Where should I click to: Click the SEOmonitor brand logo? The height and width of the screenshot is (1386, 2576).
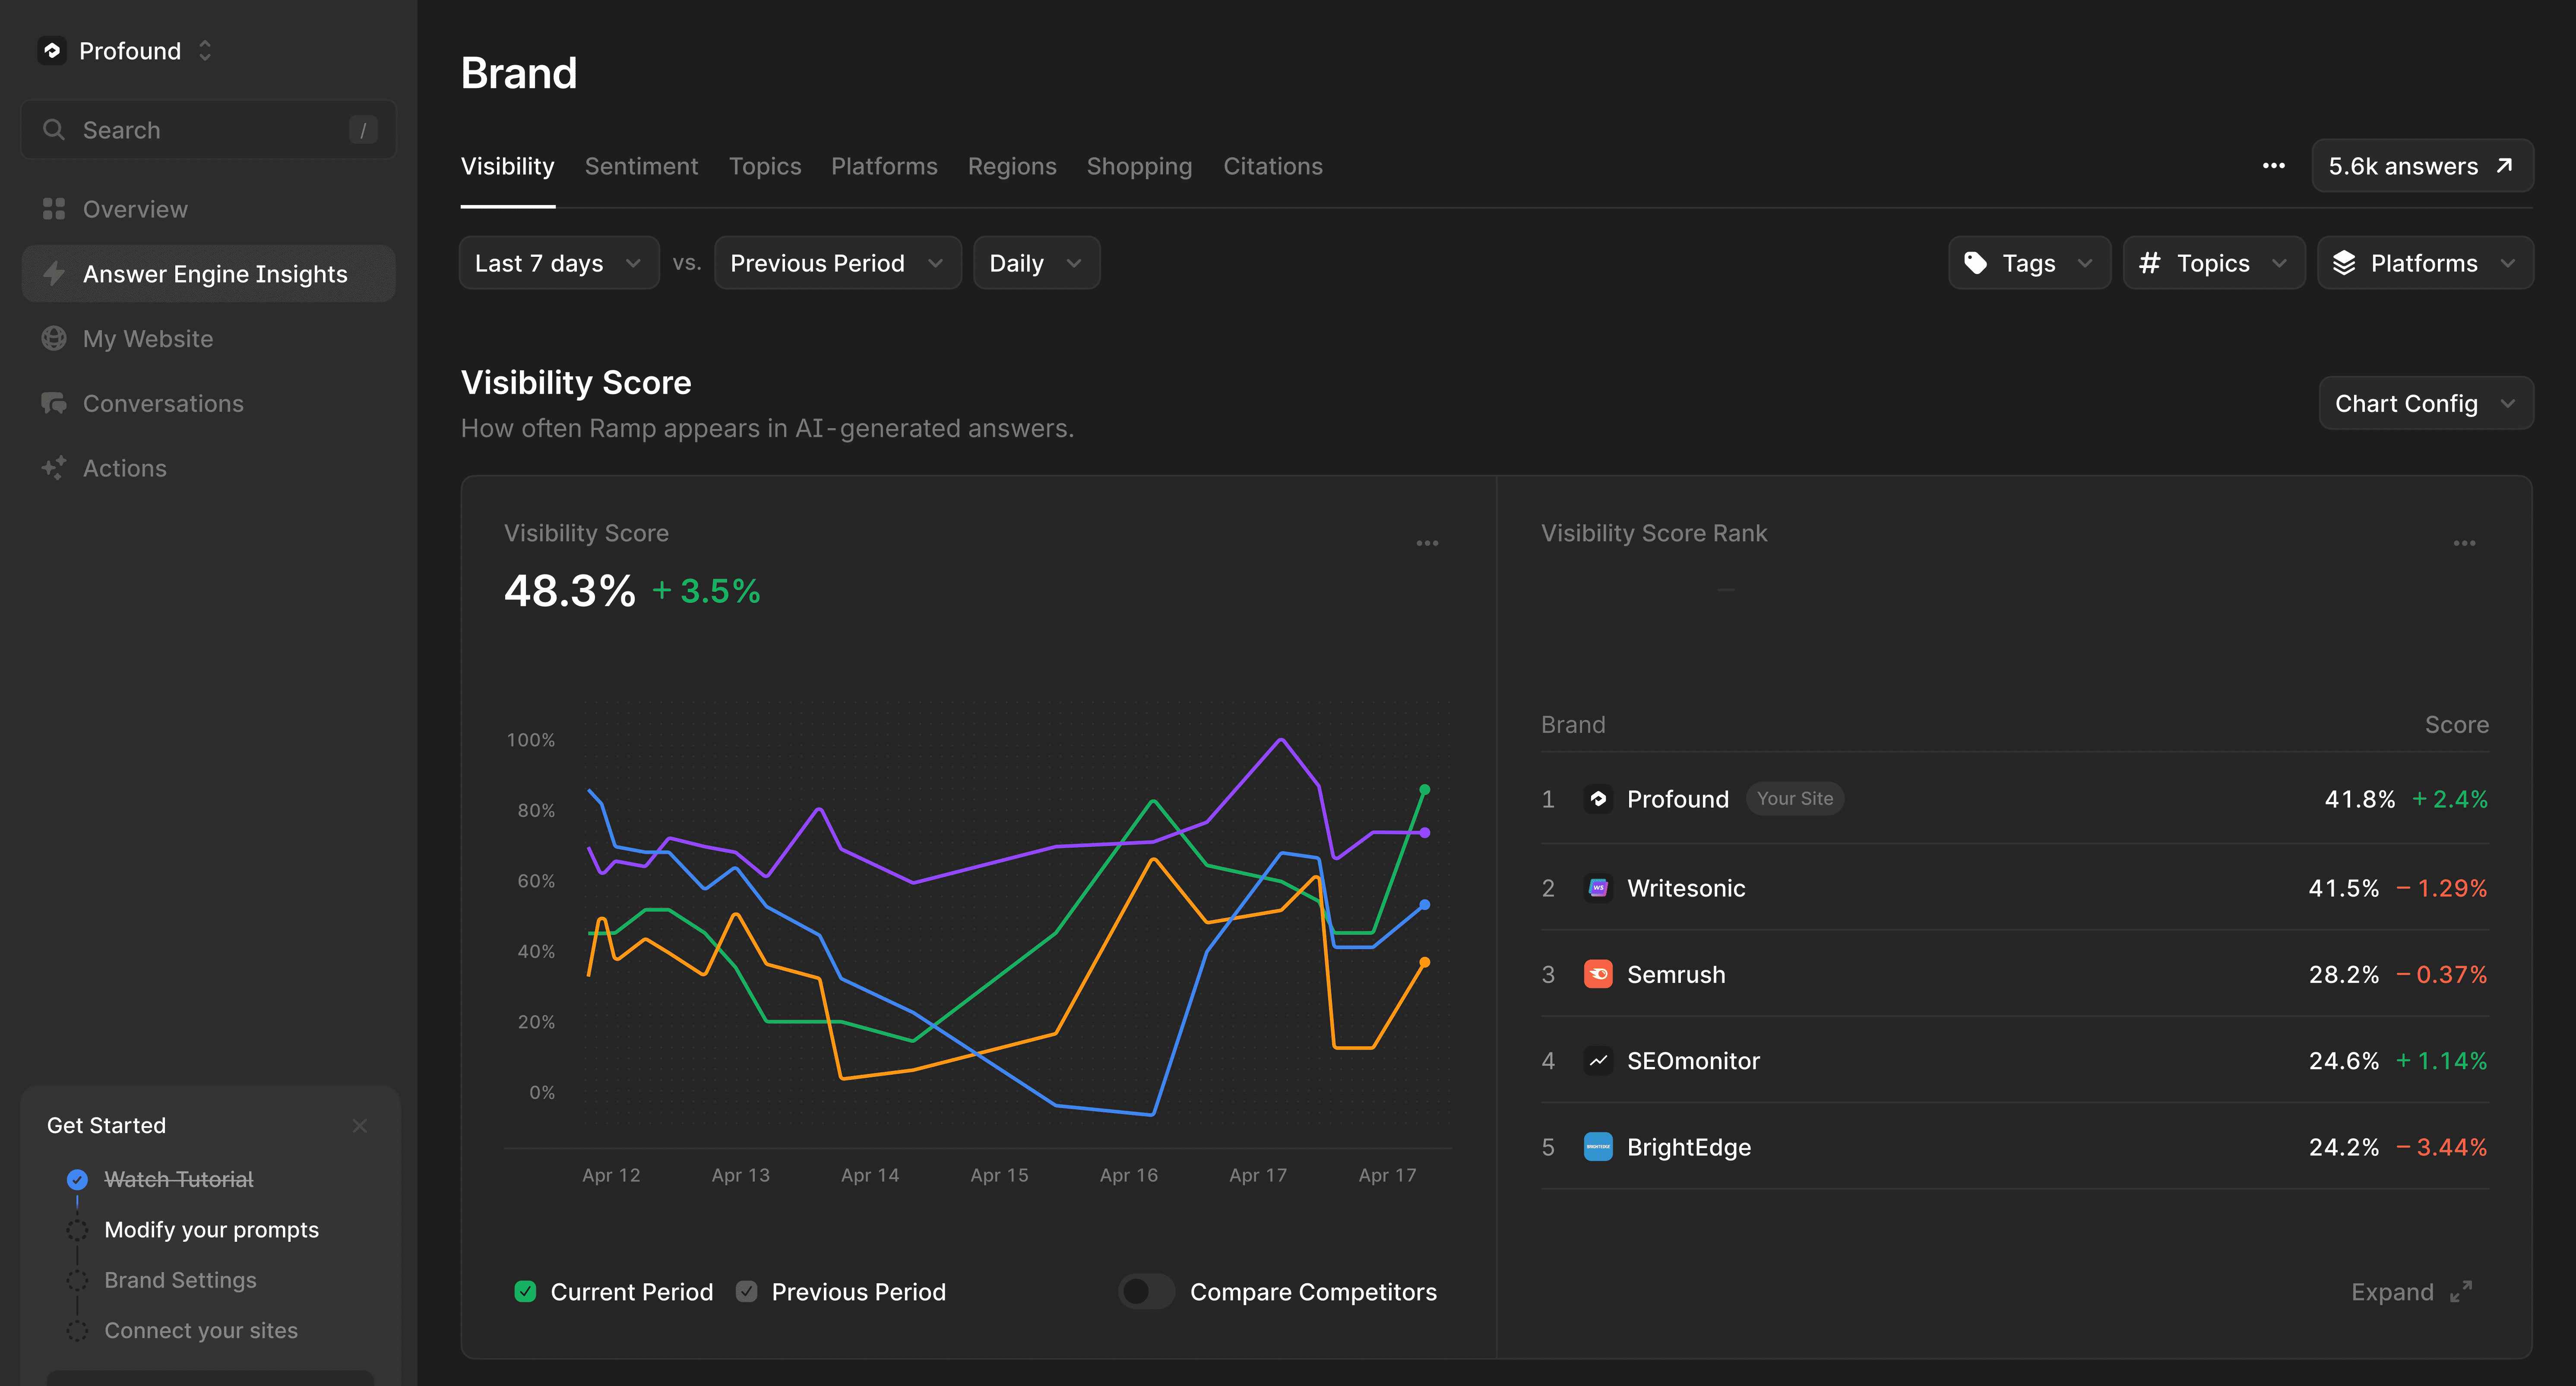tap(1598, 1060)
